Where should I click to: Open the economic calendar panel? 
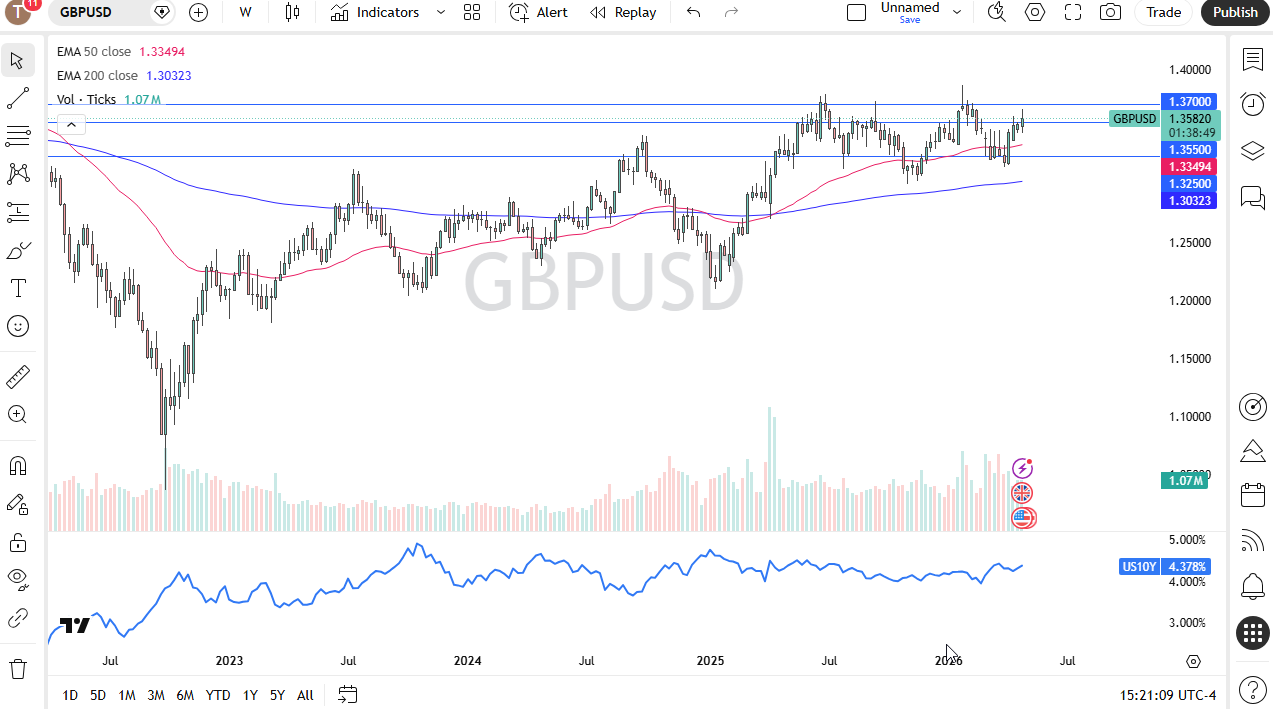coord(1252,495)
